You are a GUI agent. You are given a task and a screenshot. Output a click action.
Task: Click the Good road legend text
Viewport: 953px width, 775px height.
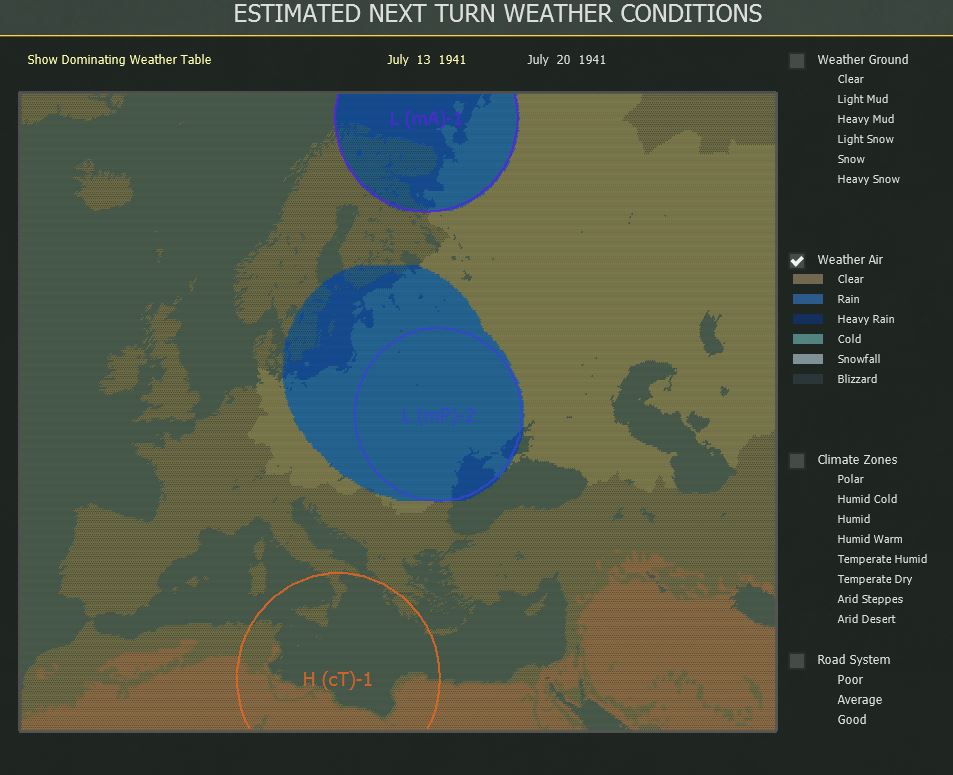[x=852, y=720]
